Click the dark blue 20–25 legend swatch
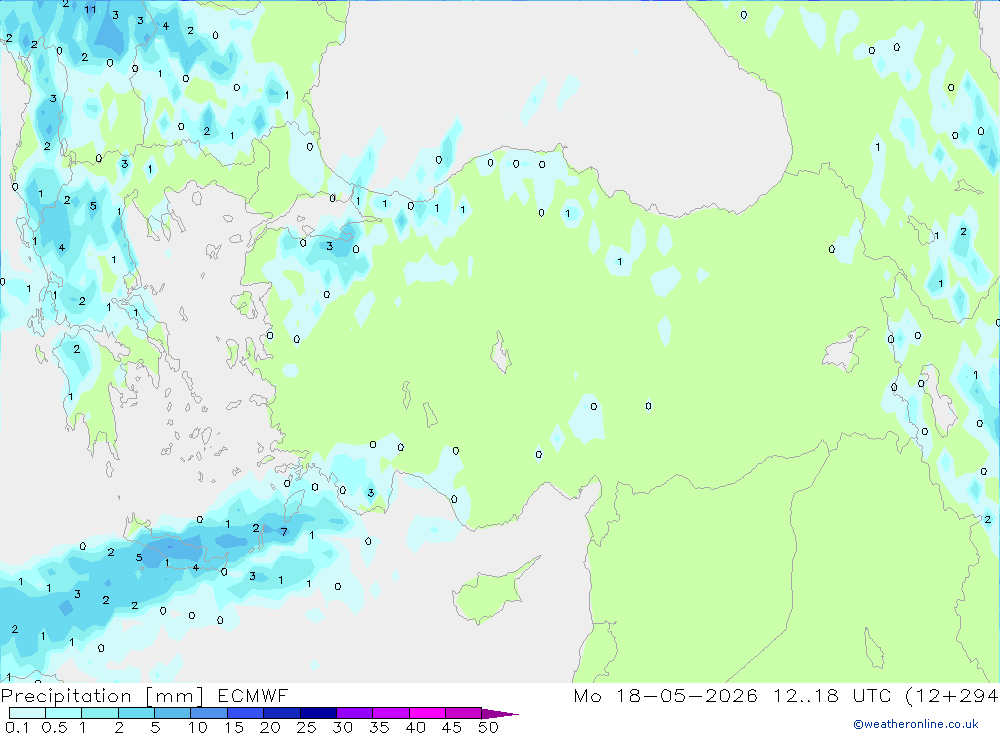This screenshot has height=733, width=1000. click(x=282, y=713)
